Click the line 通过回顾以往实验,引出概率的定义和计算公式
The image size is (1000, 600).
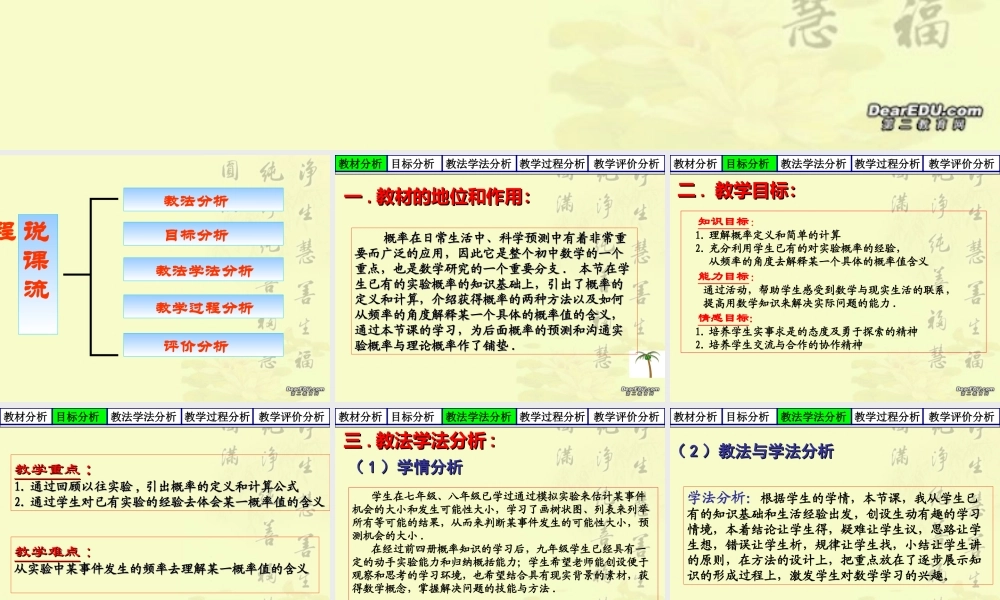[x=156, y=487]
